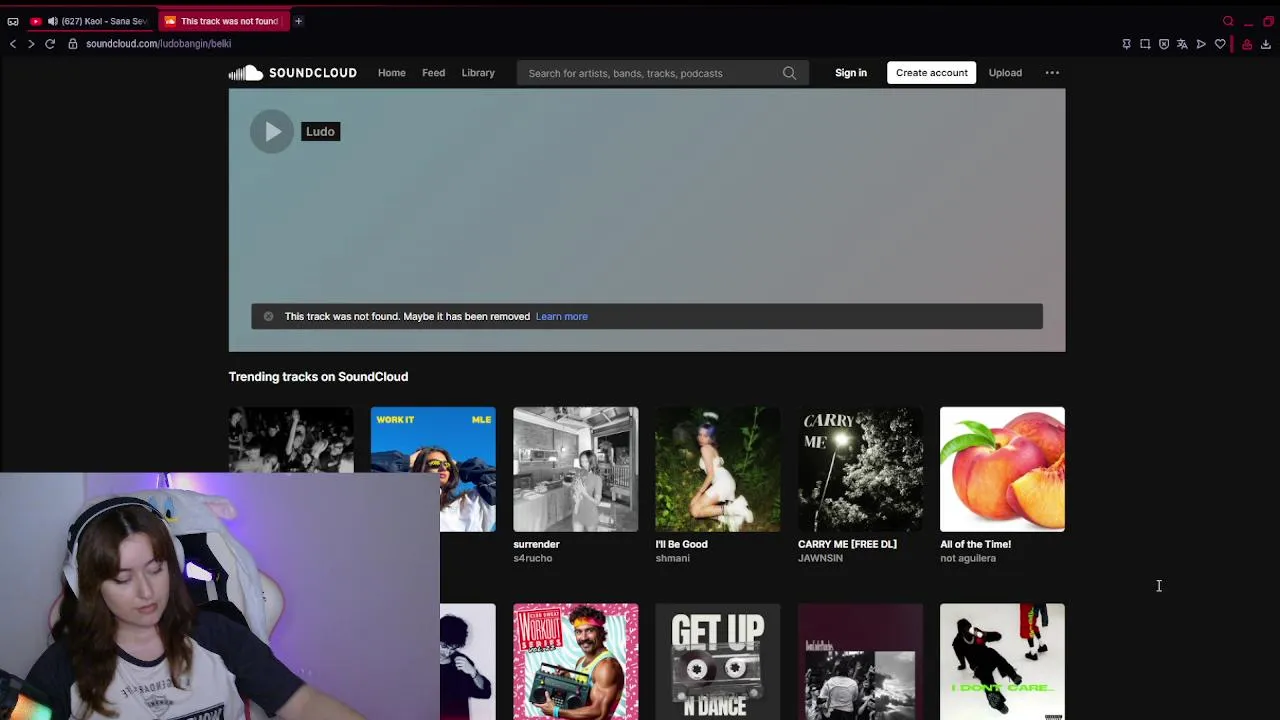Mute the YouTube tab via speaker icon
1280x720 pixels.
(52, 21)
